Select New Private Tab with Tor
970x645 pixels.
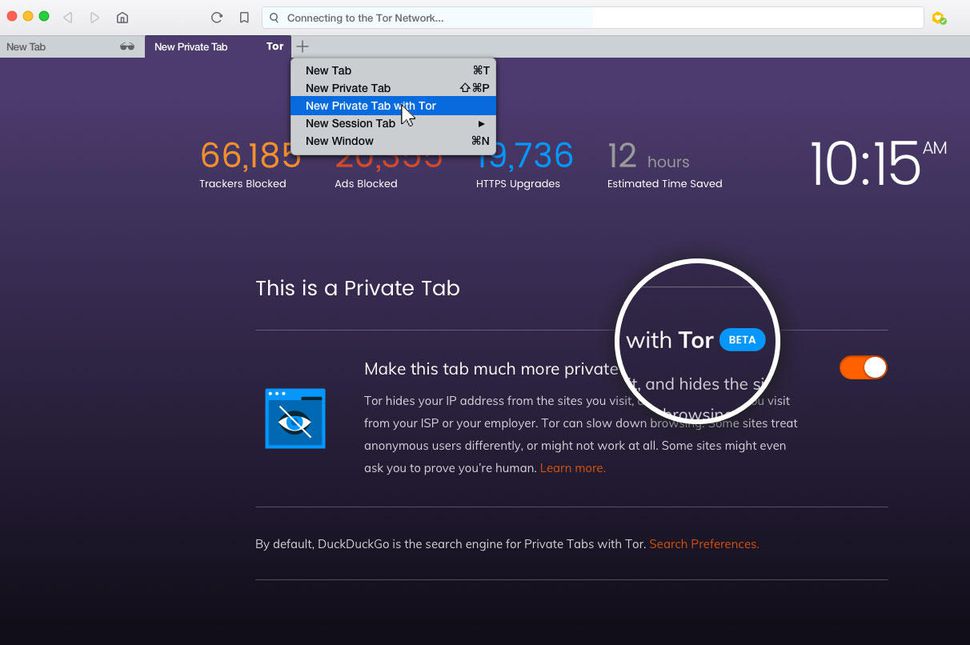click(370, 105)
